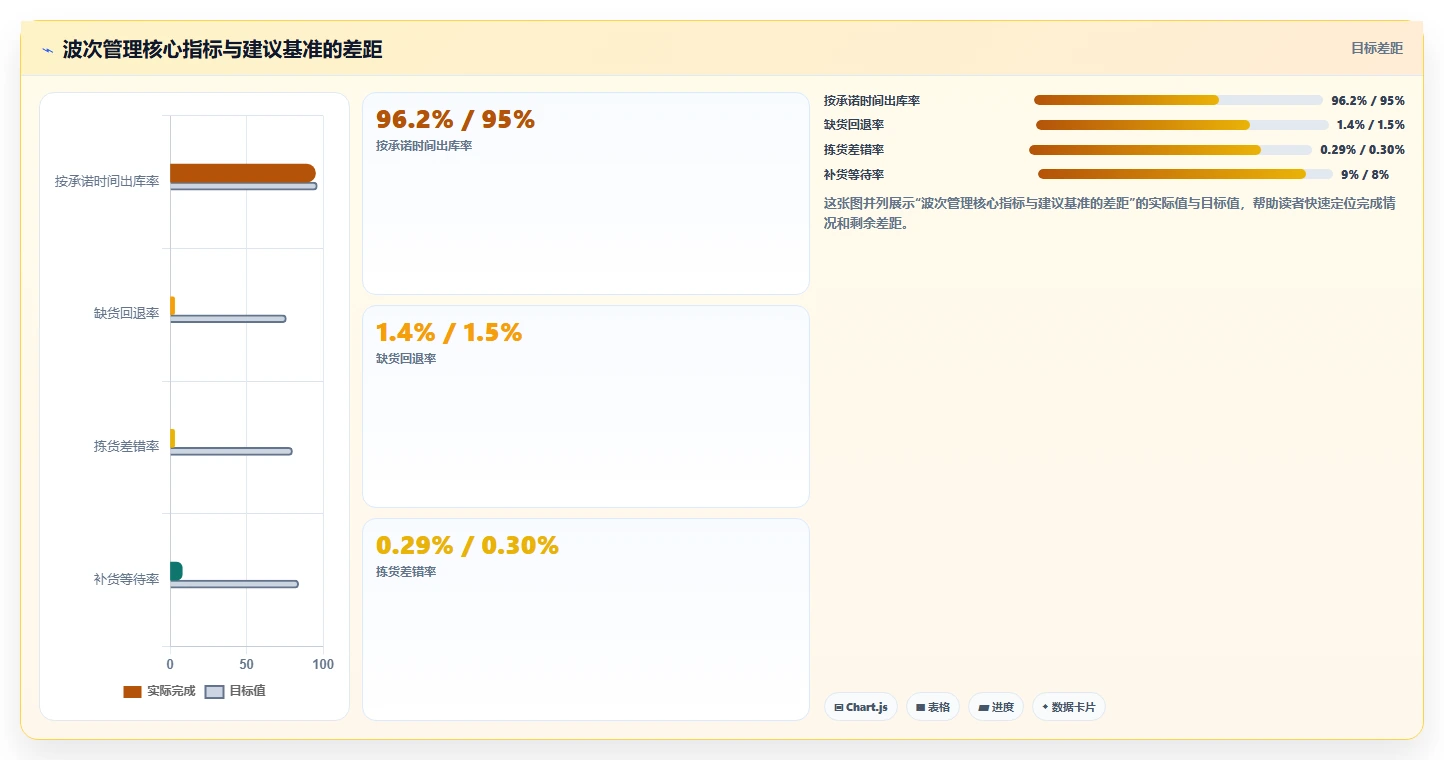Viewport: 1444px width, 760px height.
Task: Click the progress value 96.2% / 95%
Action: [x=1368, y=101]
